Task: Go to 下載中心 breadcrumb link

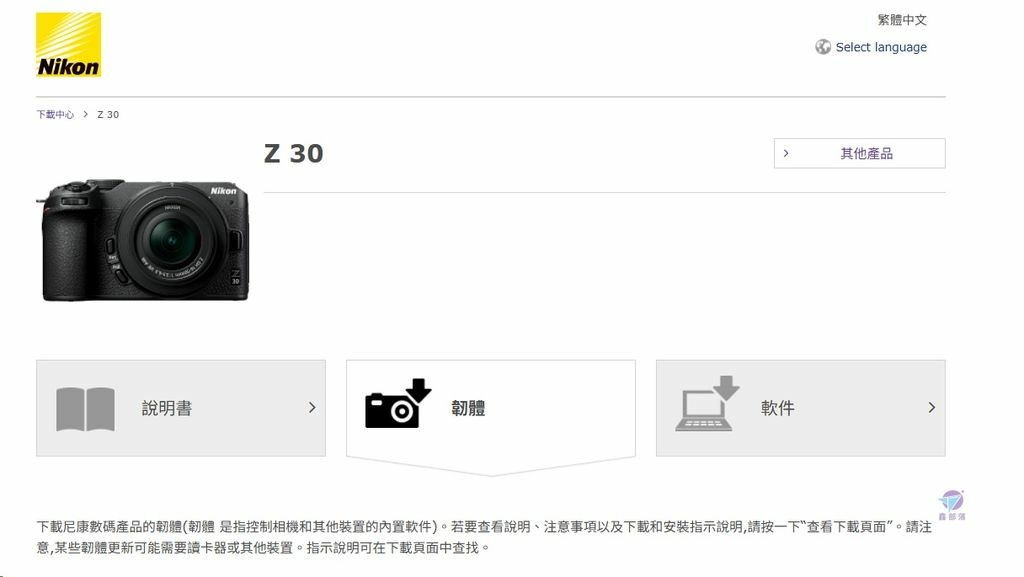Action: (x=56, y=114)
